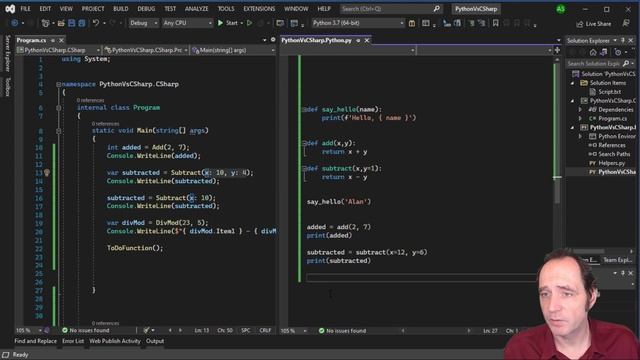Open the FILE menu
The width and height of the screenshot is (640, 360).
(x=25, y=9)
